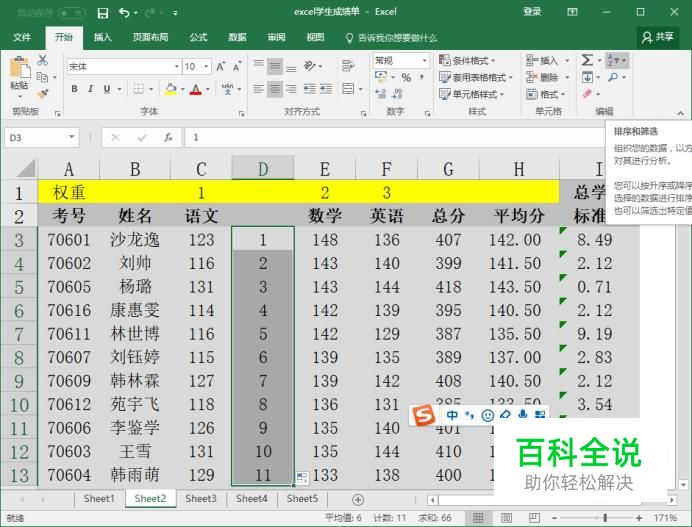The width and height of the screenshot is (692, 527).
Task: Click the Undo arrow icon
Action: (x=124, y=13)
